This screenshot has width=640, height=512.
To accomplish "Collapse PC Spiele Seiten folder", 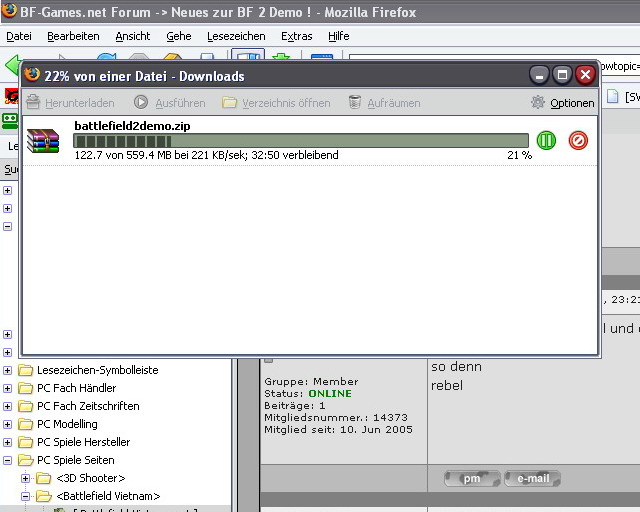I will (x=7, y=460).
